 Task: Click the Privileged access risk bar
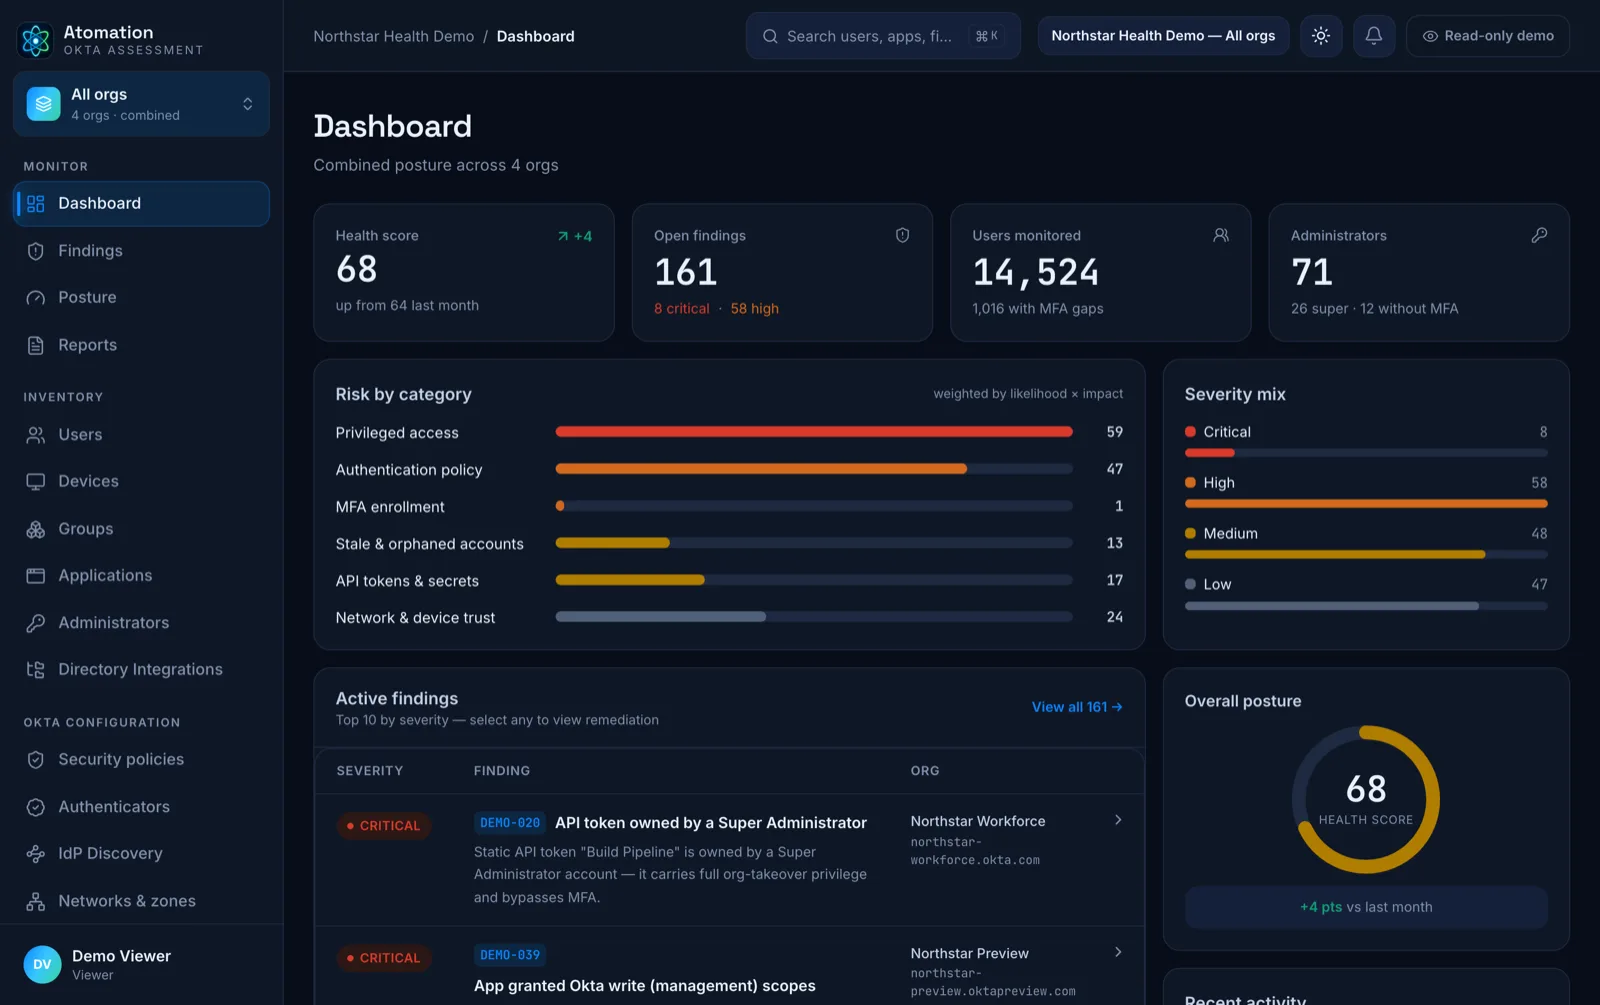[814, 432]
